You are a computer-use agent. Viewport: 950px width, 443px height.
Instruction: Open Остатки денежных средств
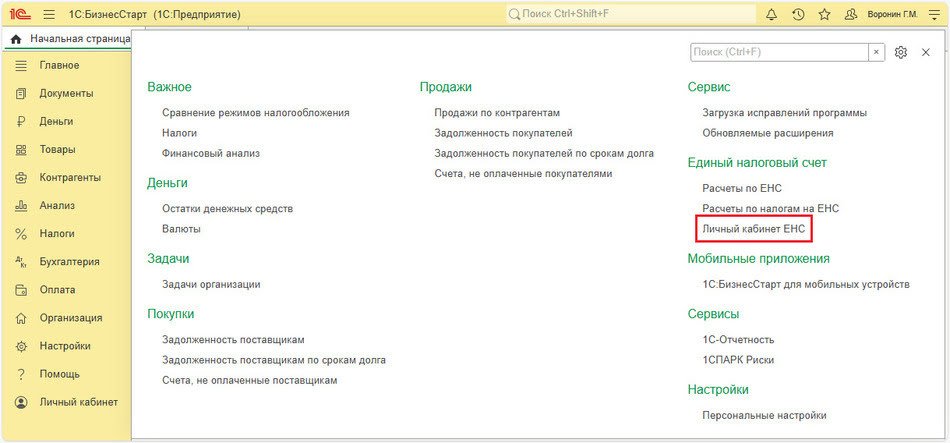[x=227, y=208]
